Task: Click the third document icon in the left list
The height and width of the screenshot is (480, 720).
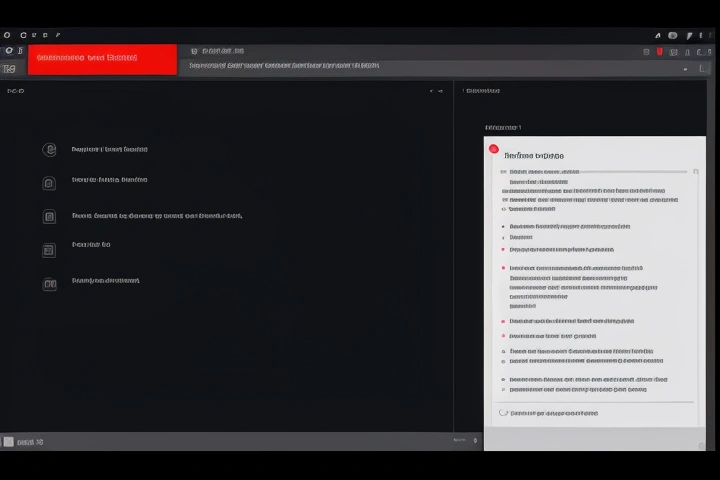Action: tap(49, 216)
